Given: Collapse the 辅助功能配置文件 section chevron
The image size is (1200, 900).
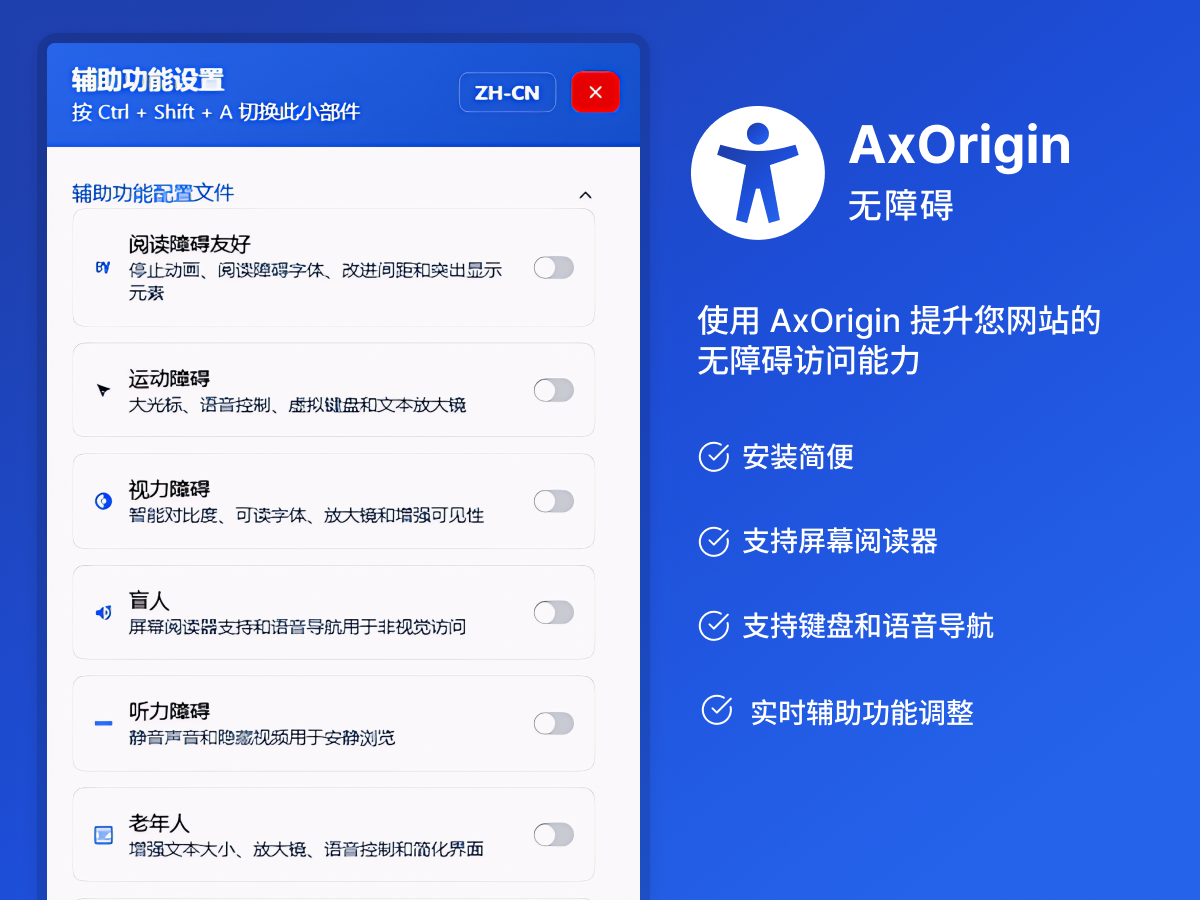Looking at the screenshot, I should click(x=586, y=195).
